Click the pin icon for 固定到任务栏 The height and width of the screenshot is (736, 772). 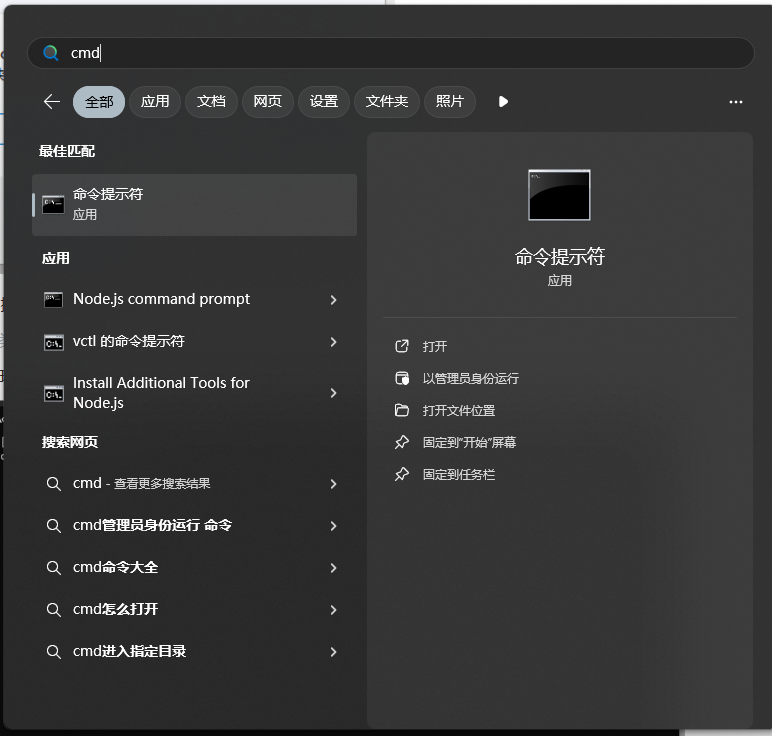pyautogui.click(x=402, y=474)
